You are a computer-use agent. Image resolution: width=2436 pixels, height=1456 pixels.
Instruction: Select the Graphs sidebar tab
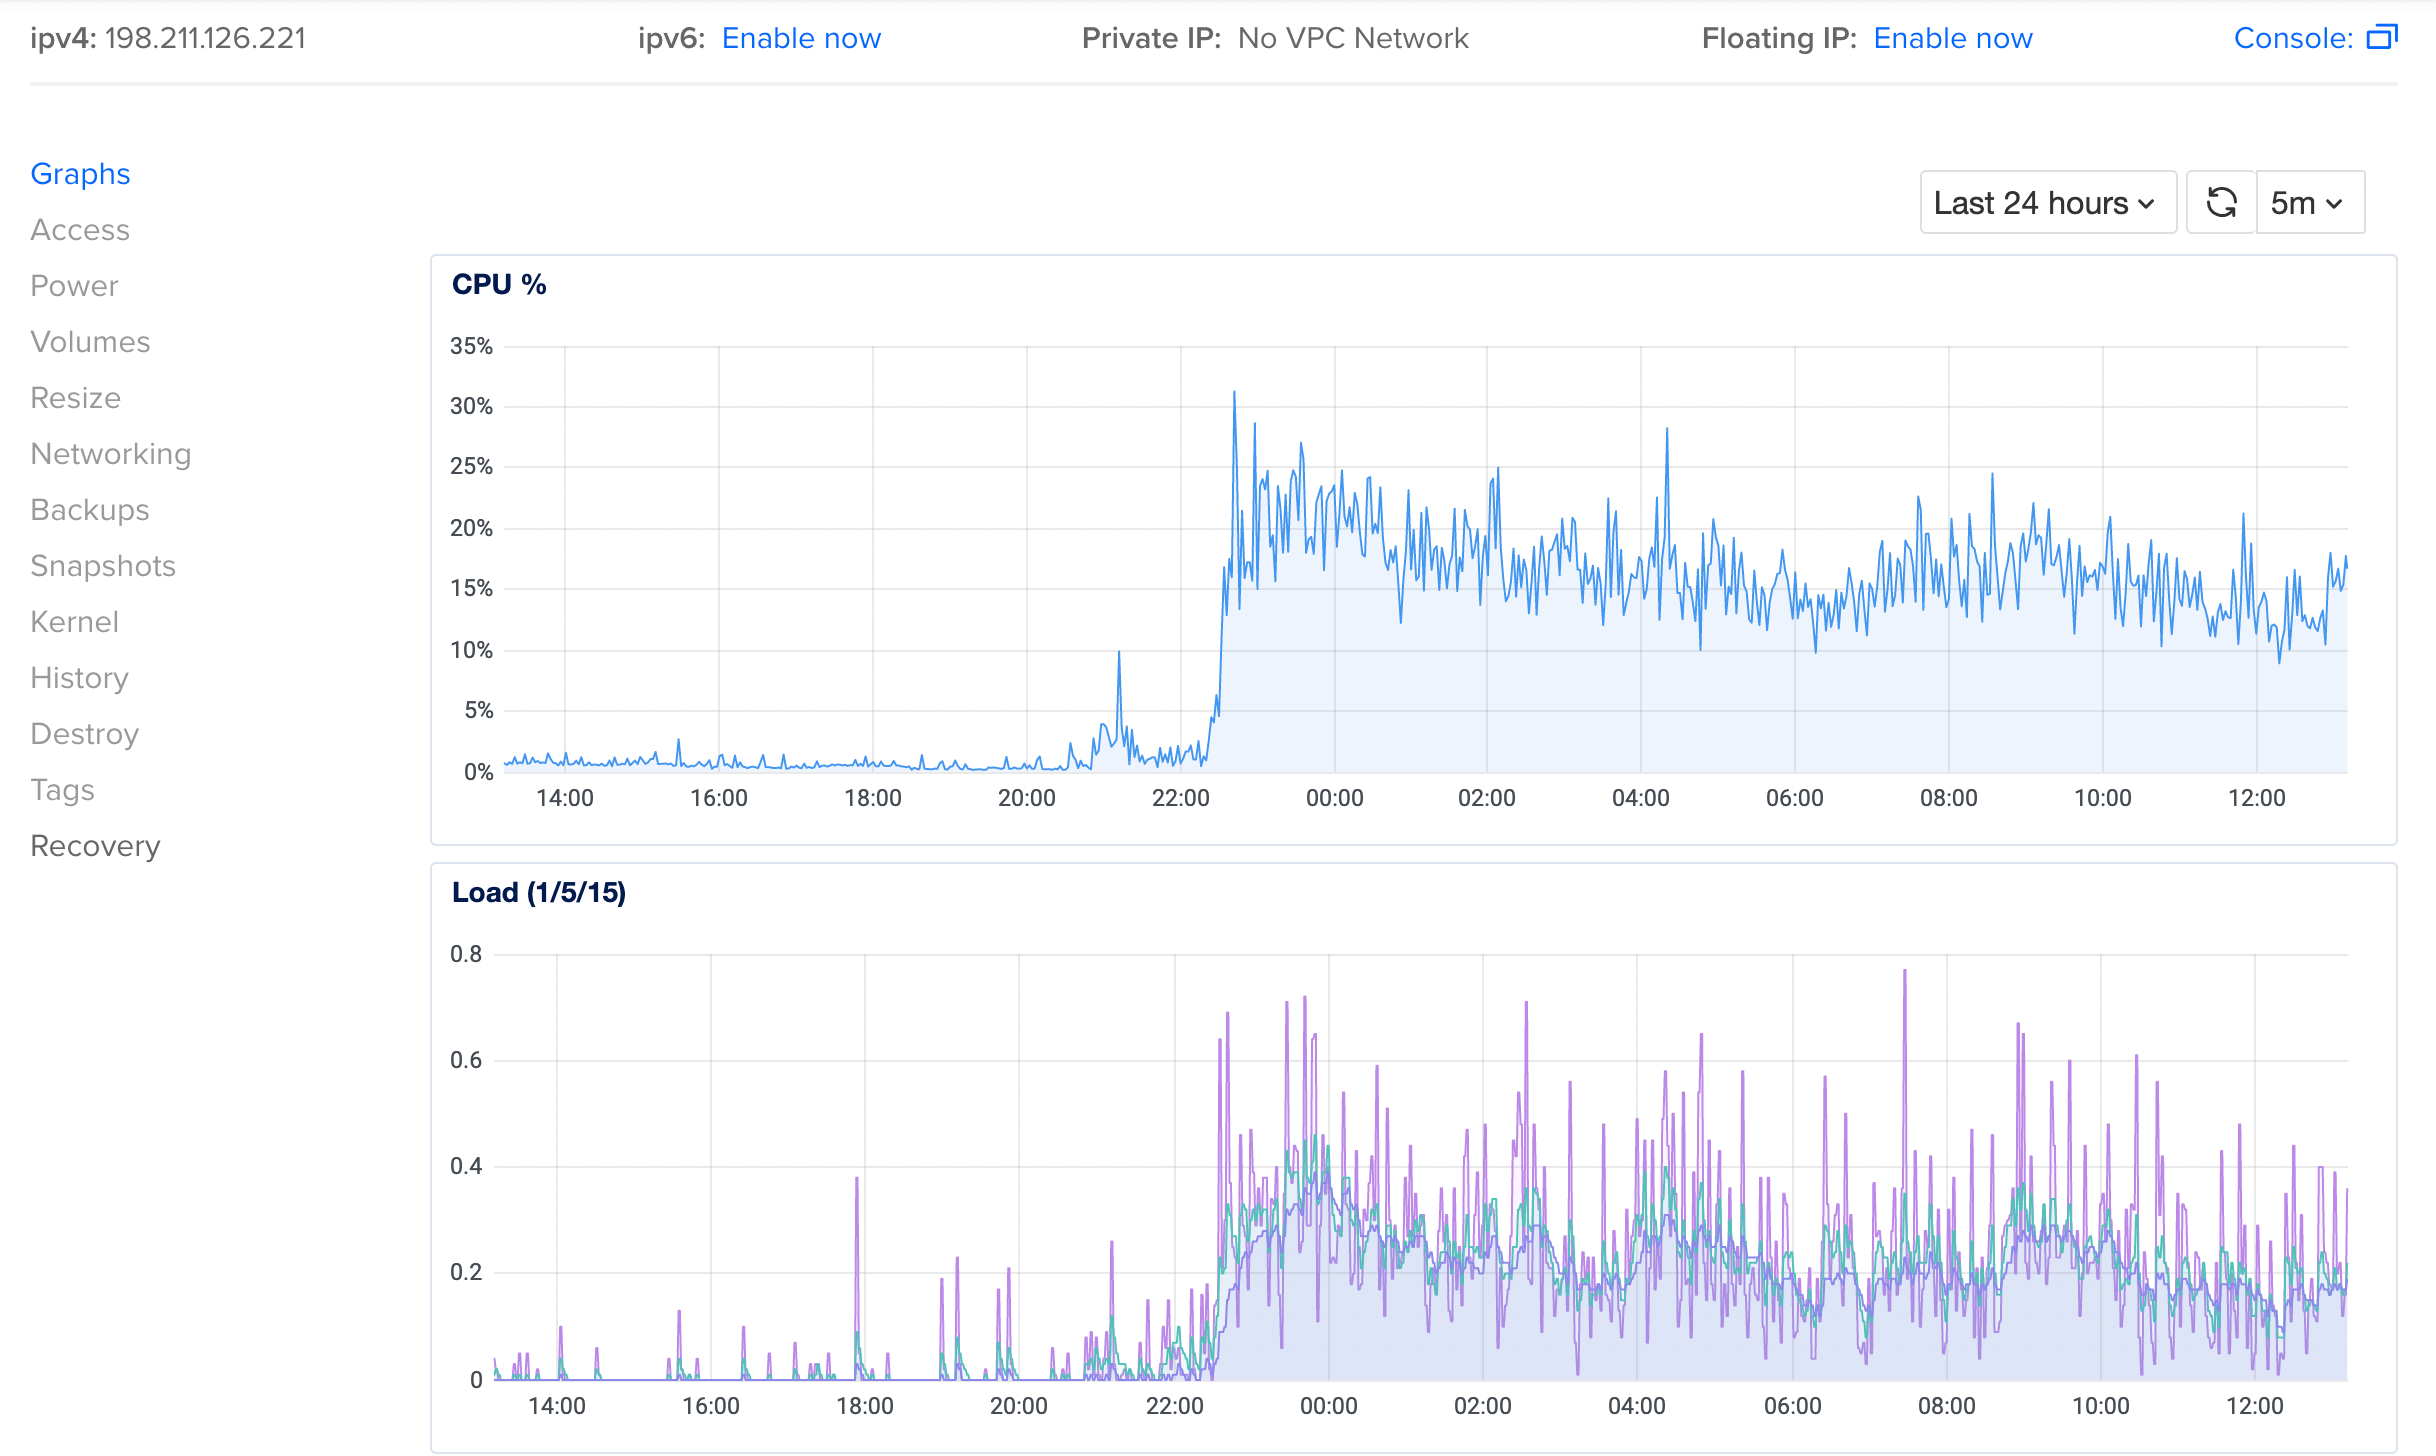tap(80, 174)
